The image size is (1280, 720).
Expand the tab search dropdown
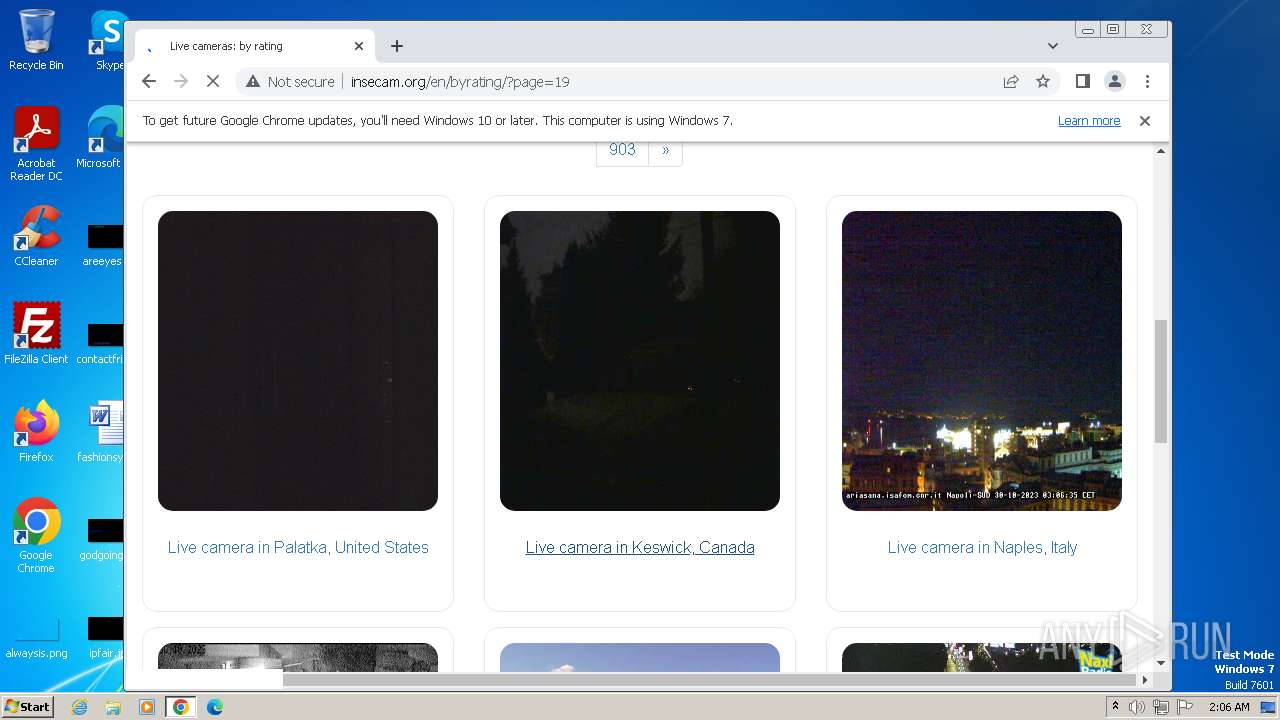(1053, 46)
